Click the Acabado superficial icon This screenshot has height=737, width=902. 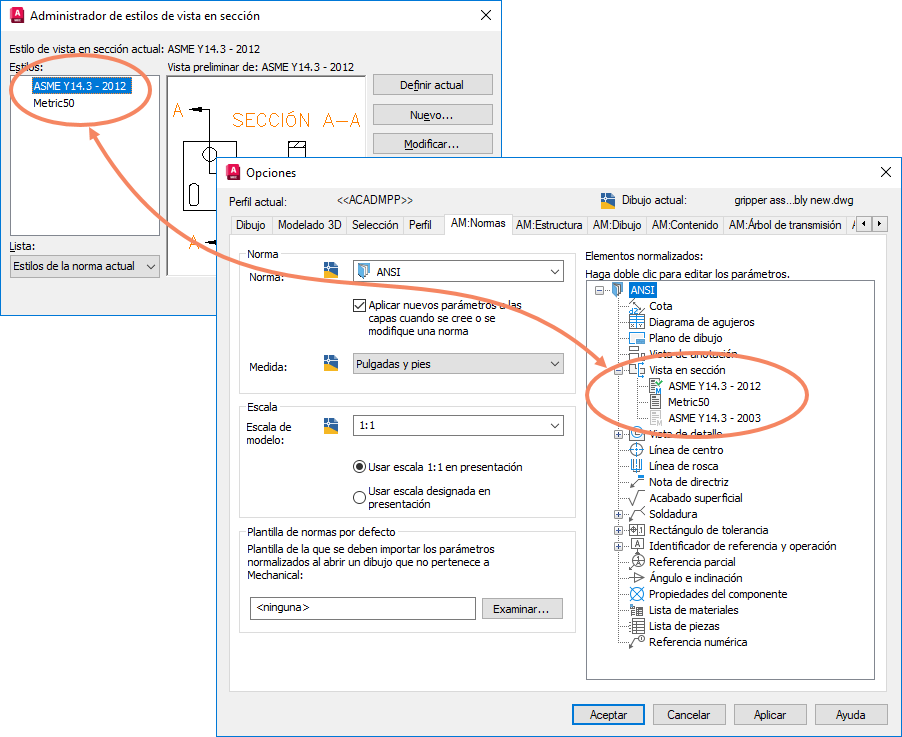[636, 498]
